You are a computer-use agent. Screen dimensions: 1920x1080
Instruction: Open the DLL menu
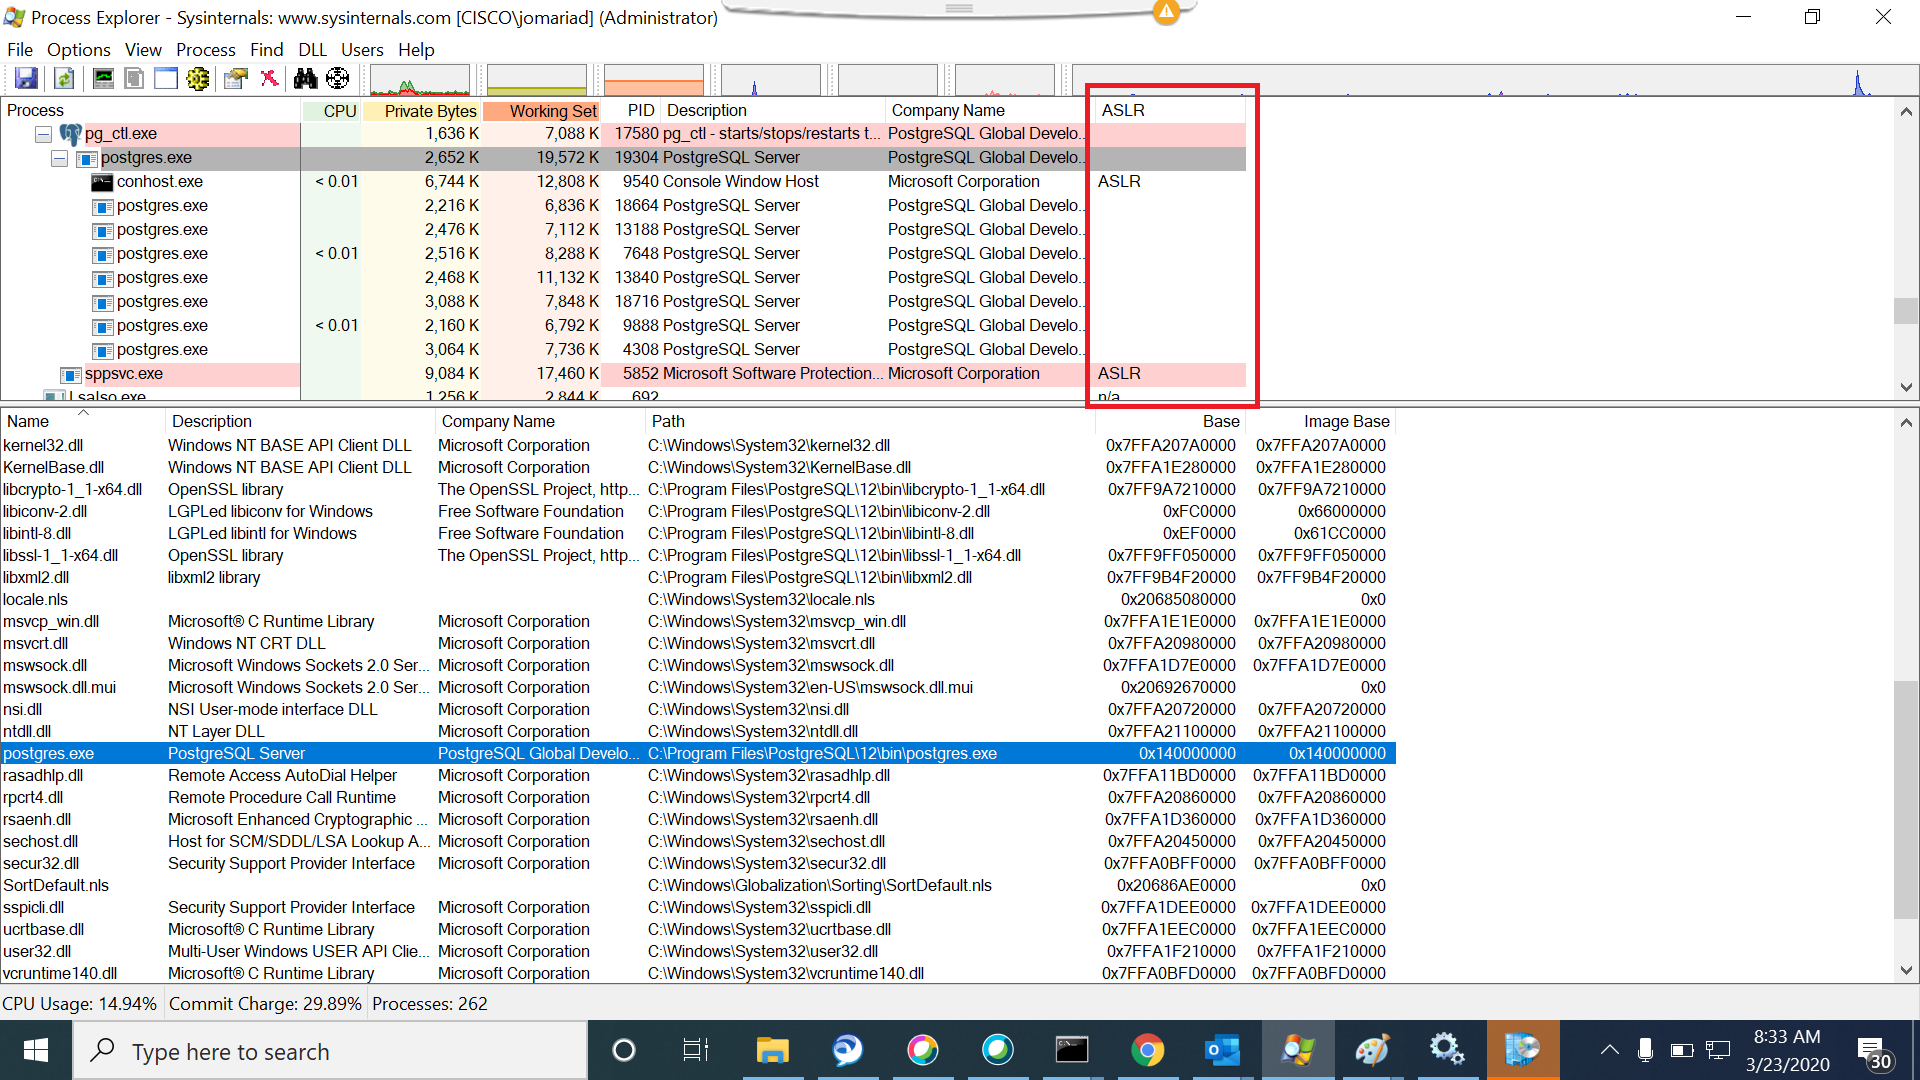[x=312, y=50]
